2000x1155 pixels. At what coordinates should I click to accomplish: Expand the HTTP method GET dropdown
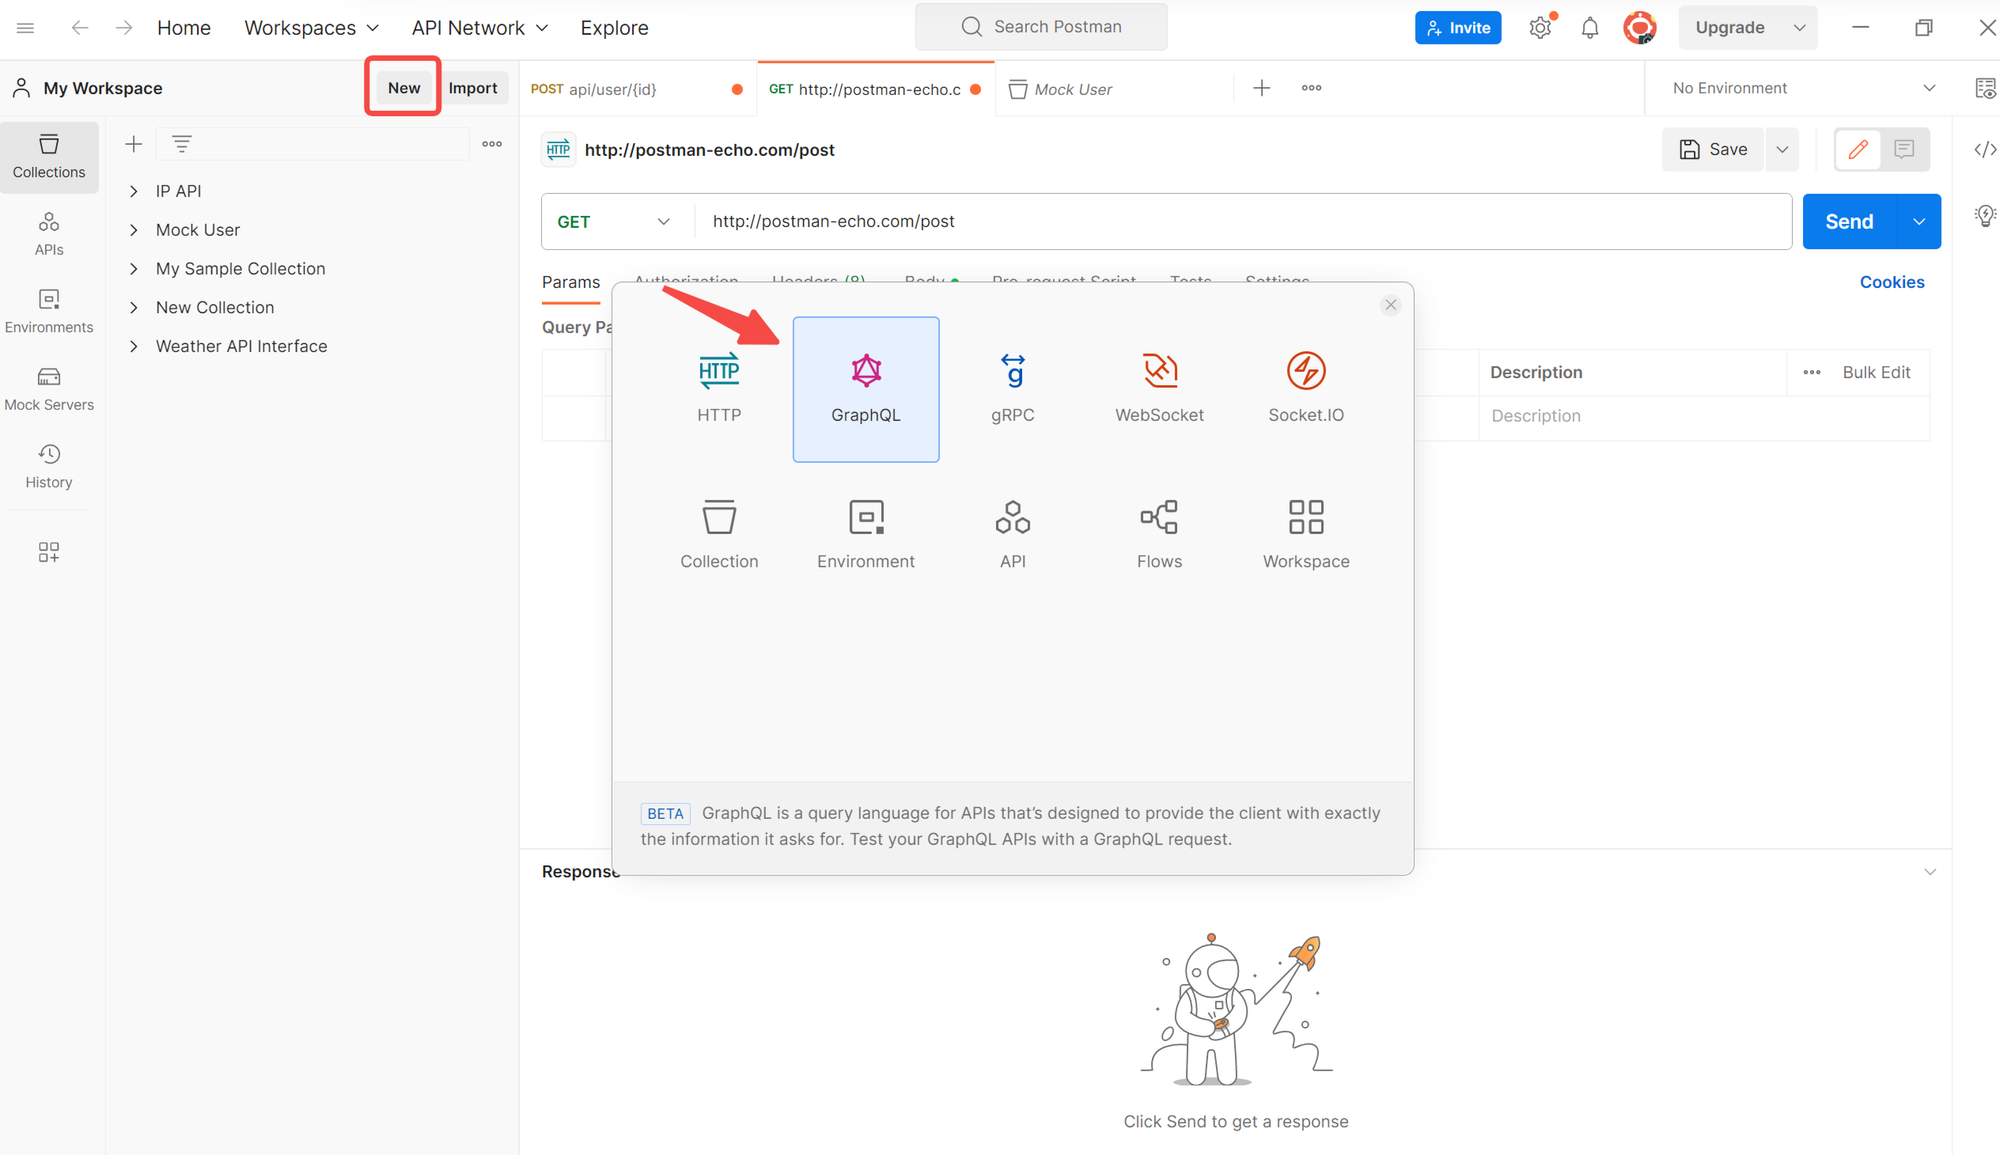click(612, 220)
